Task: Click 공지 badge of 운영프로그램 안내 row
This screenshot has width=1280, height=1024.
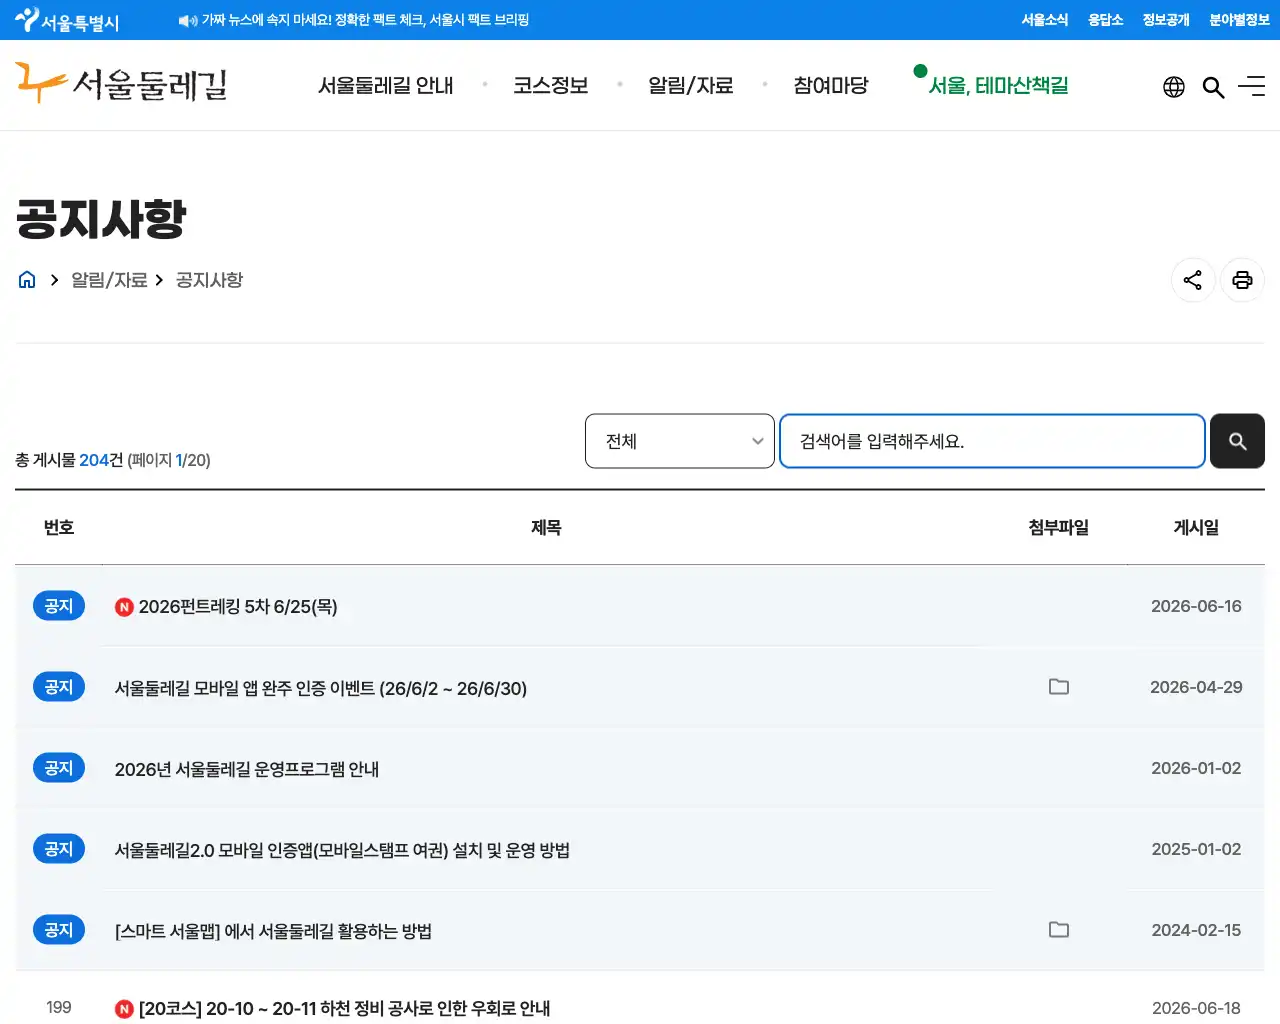Action: tap(59, 768)
